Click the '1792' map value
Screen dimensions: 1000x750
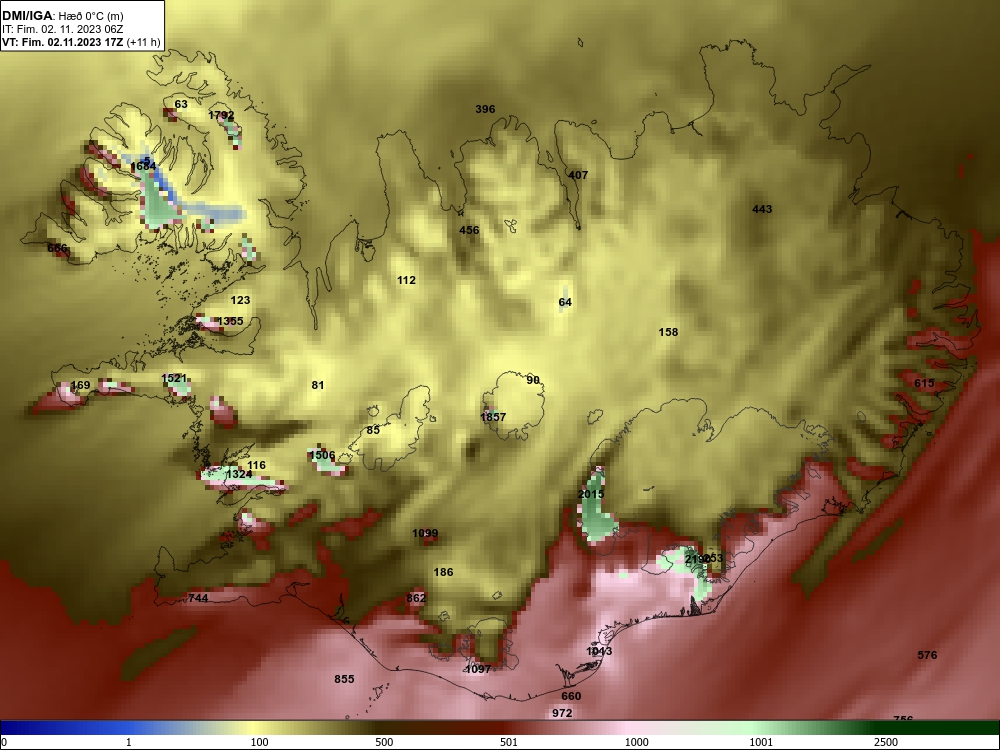pyautogui.click(x=221, y=115)
